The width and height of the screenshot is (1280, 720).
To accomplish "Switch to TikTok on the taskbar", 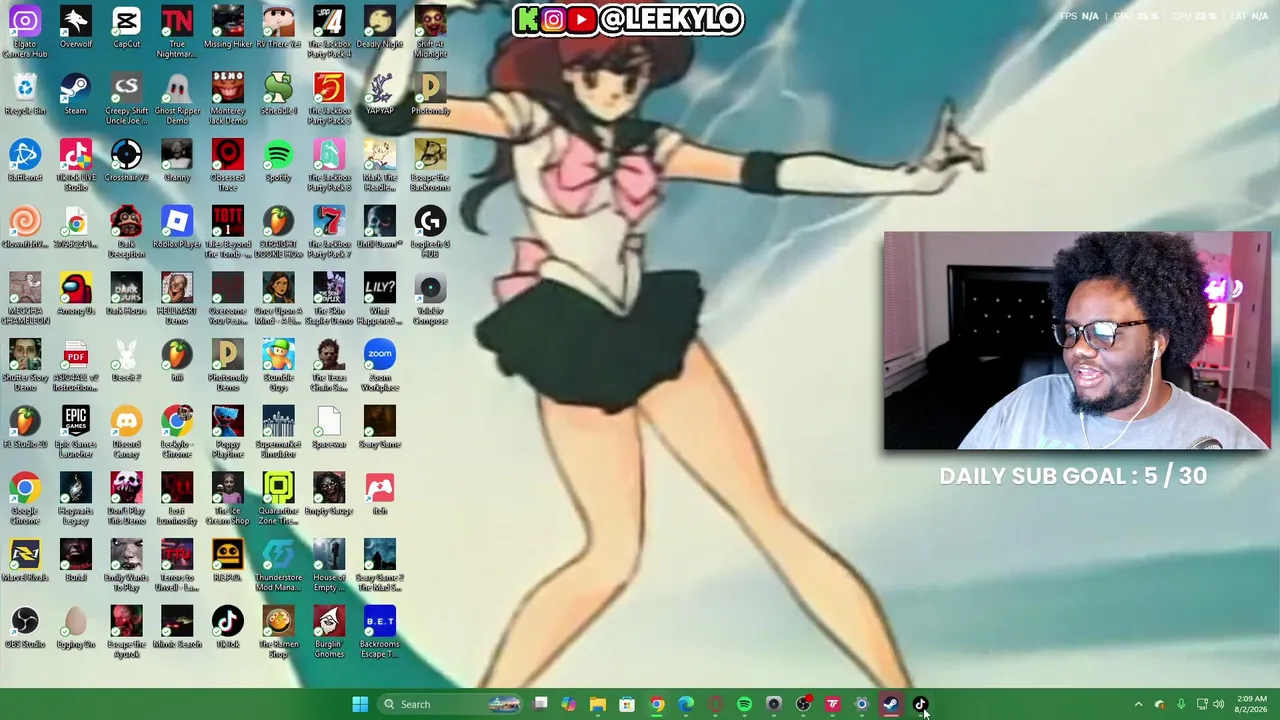I will coord(920,704).
